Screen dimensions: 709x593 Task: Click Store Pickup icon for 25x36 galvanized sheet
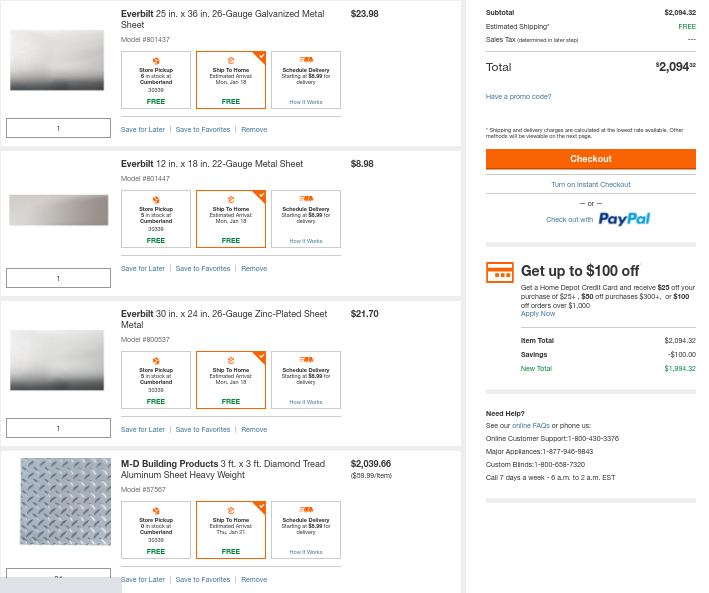(x=156, y=61)
